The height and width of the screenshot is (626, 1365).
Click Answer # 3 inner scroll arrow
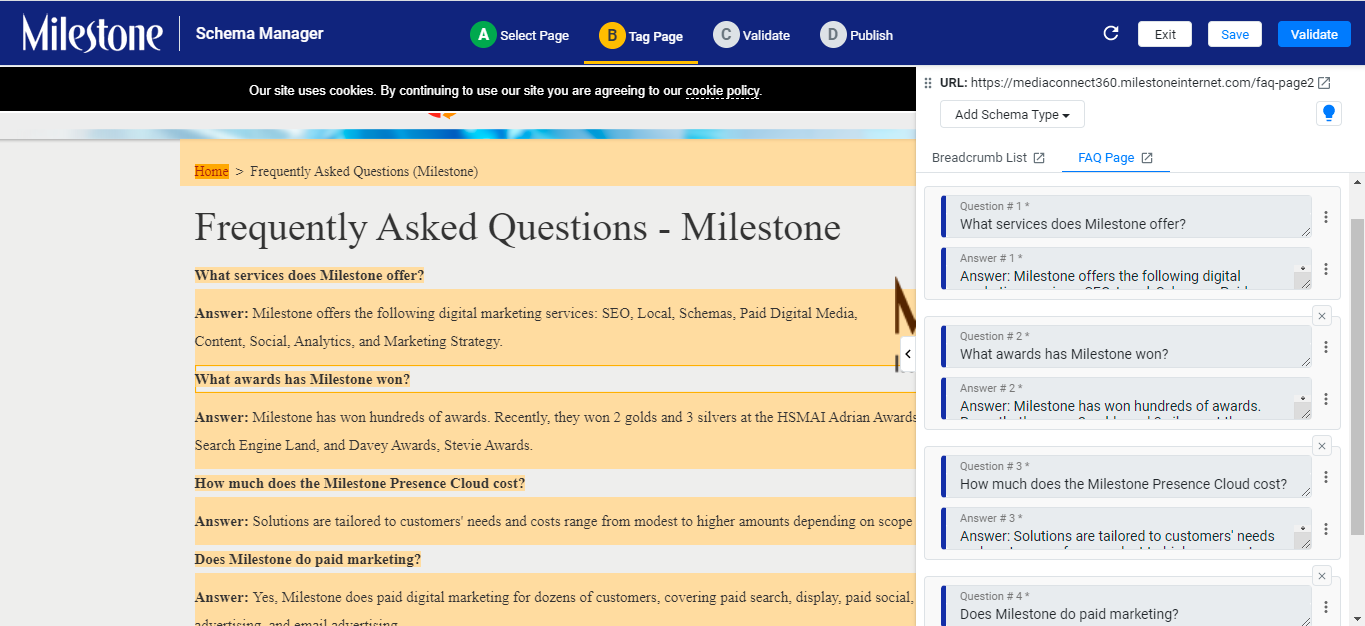tap(1302, 530)
